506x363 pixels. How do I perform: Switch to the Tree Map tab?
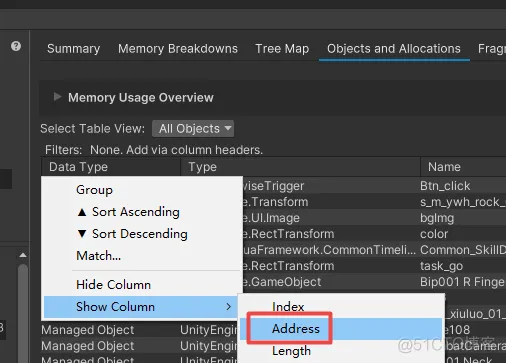click(x=282, y=49)
